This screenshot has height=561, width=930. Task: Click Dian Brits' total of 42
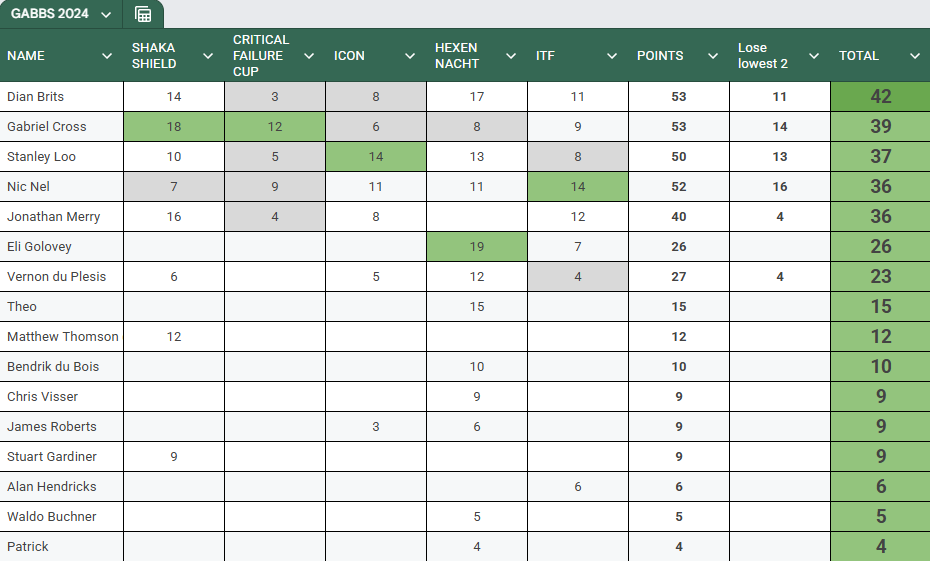pos(880,97)
